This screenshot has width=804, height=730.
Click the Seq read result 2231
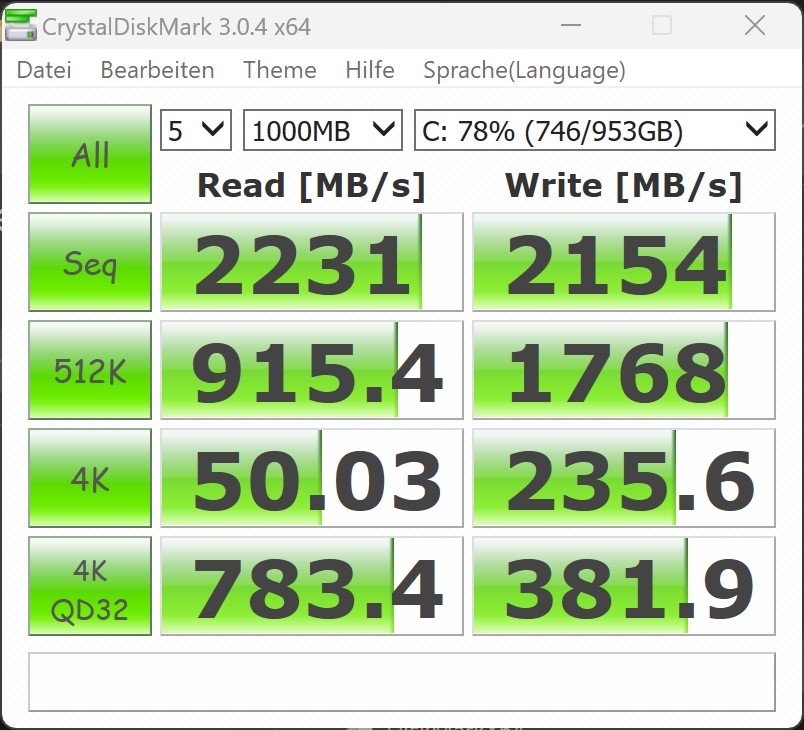(x=312, y=262)
